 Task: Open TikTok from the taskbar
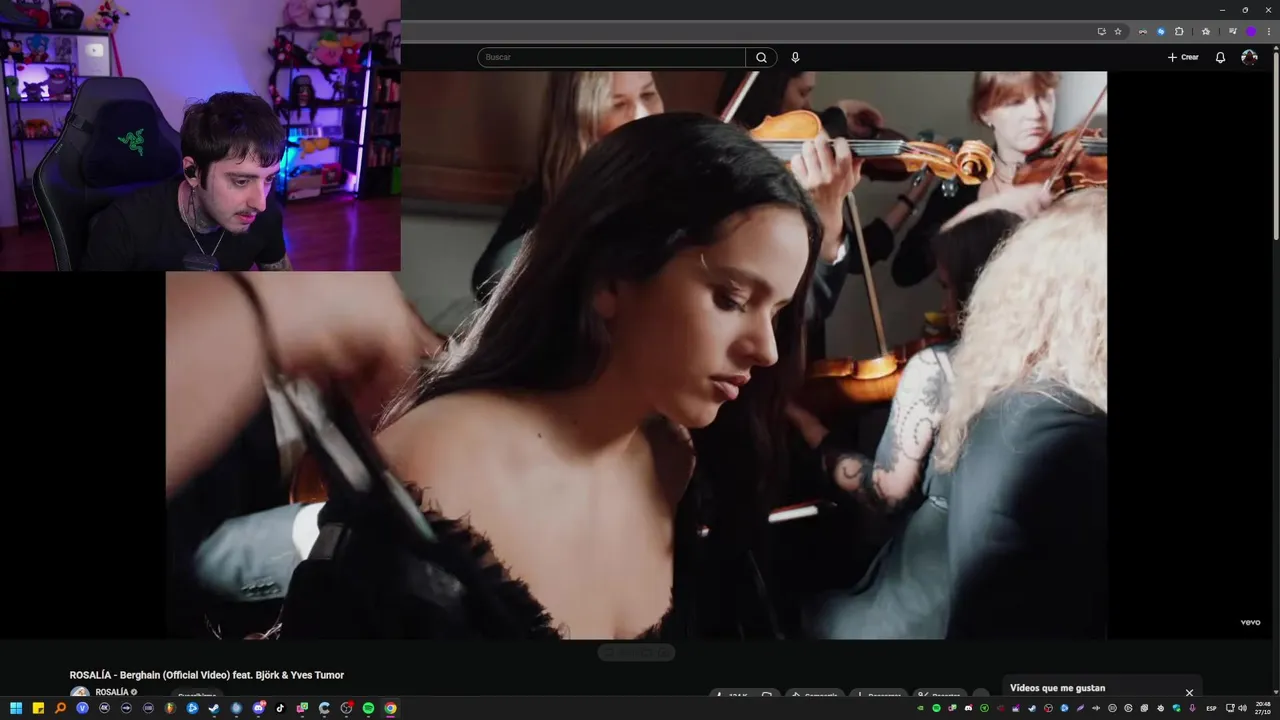point(280,708)
